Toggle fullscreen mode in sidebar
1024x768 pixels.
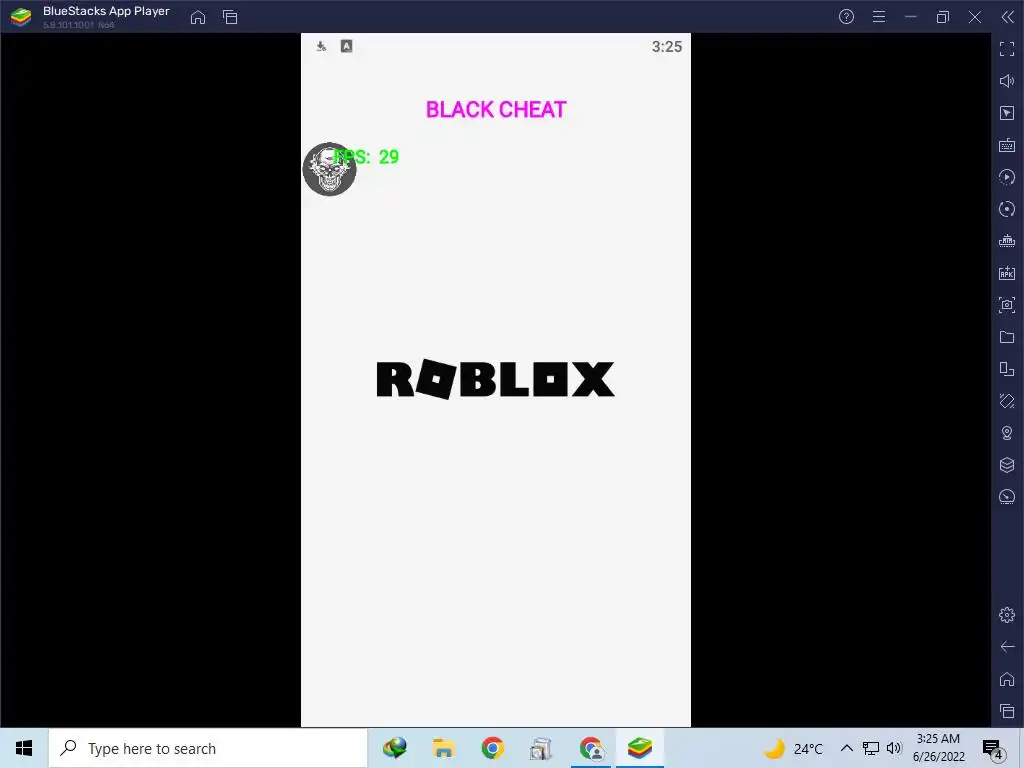tap(1007, 49)
